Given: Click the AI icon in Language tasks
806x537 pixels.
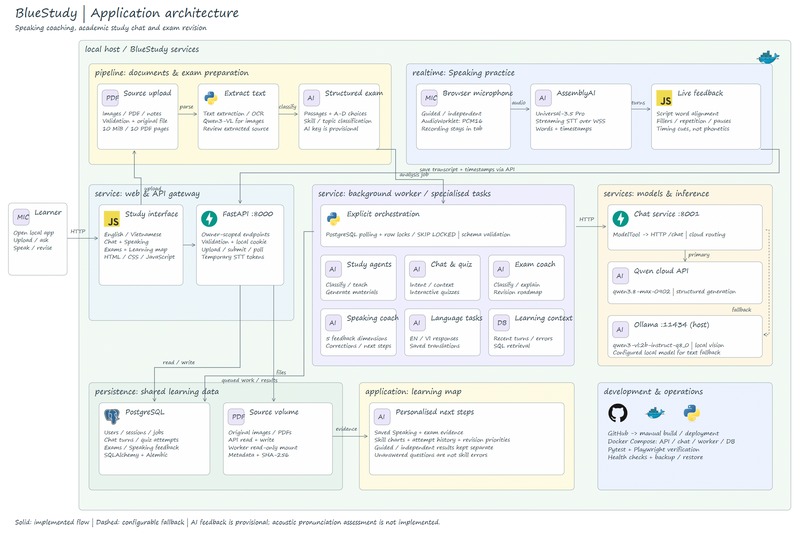Looking at the screenshot, I should point(417,323).
